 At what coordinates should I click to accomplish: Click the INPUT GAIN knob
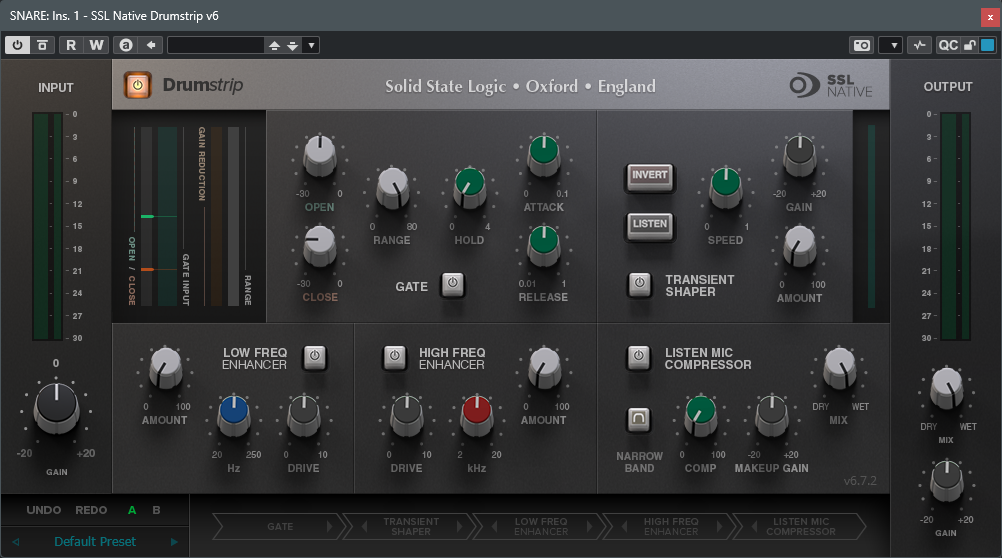tap(56, 407)
